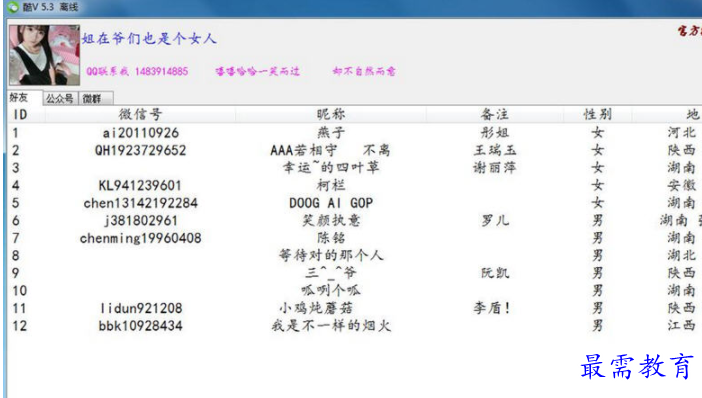Click nickname 小鸡炖蘑菇
The image size is (702, 398).
point(316,308)
